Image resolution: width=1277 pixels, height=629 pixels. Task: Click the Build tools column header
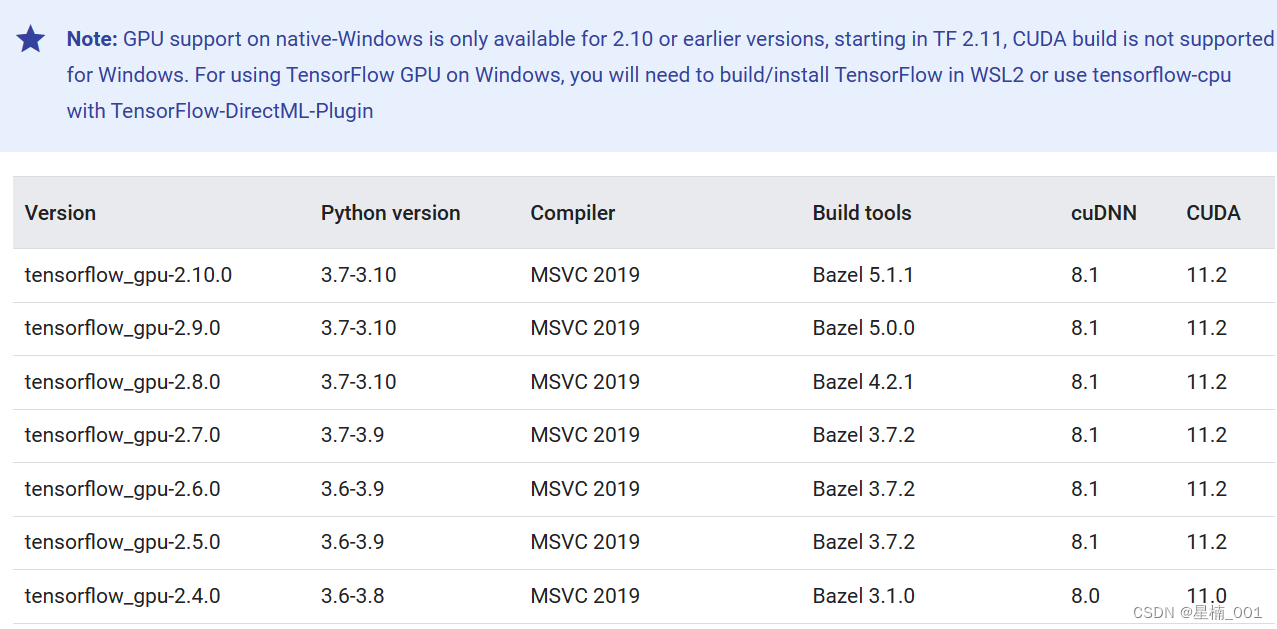(862, 213)
